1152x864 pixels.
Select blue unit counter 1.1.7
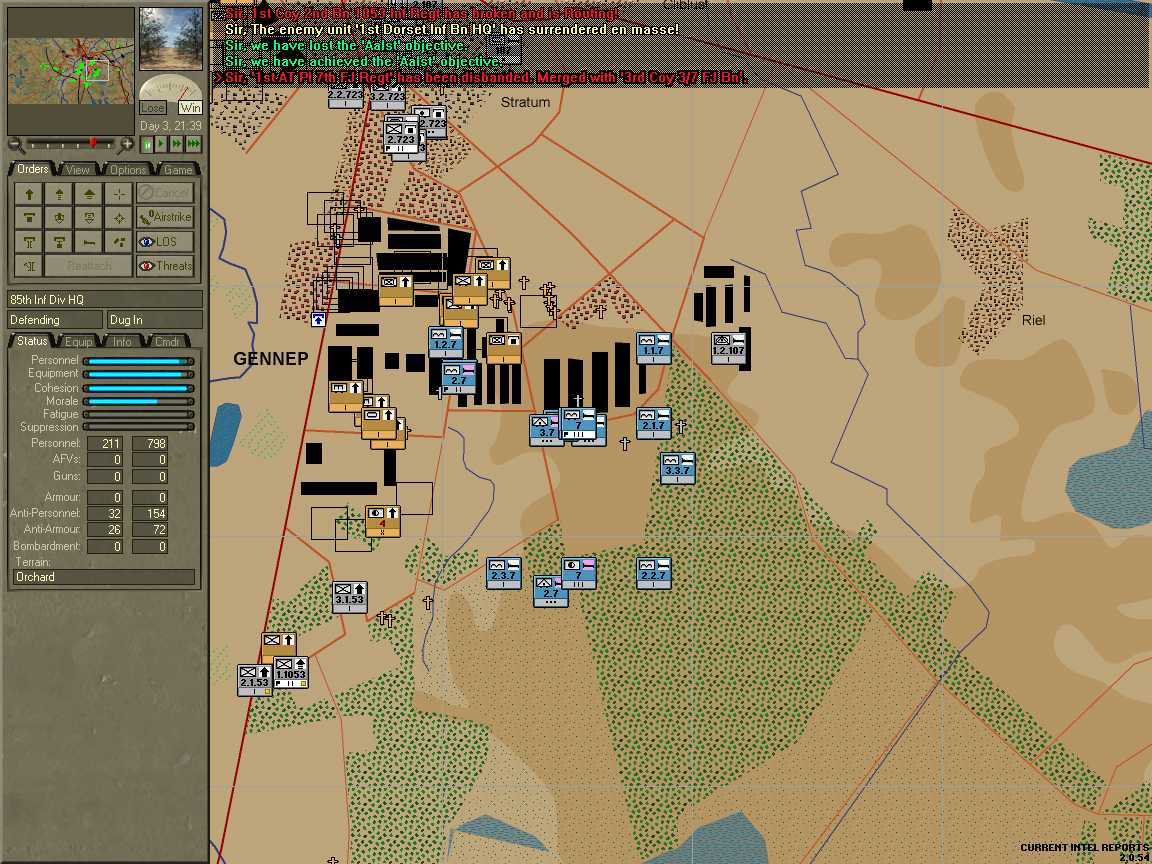pyautogui.click(x=654, y=348)
